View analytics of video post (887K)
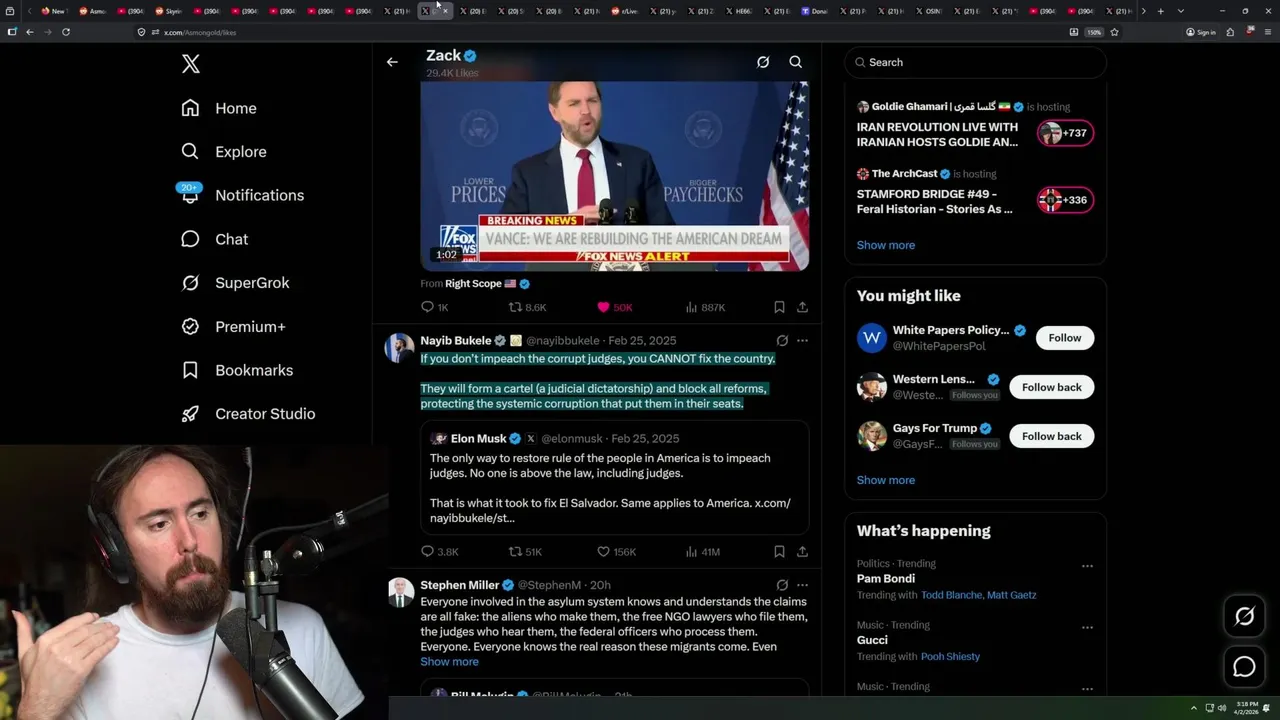The height and width of the screenshot is (720, 1280). pos(705,307)
